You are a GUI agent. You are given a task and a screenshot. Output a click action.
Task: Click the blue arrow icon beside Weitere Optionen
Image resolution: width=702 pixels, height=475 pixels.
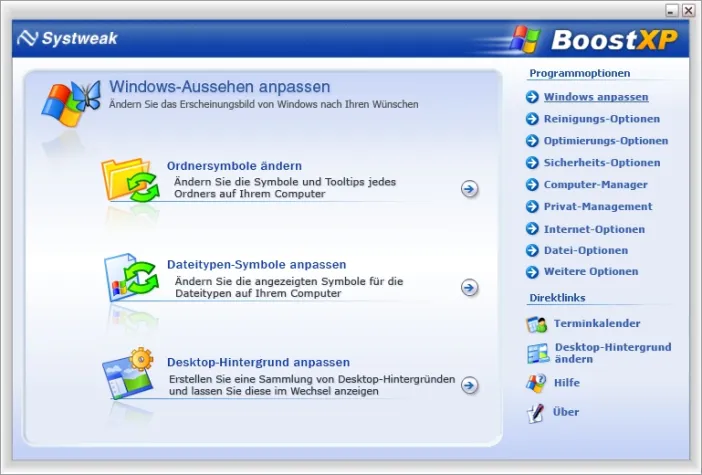(x=532, y=272)
